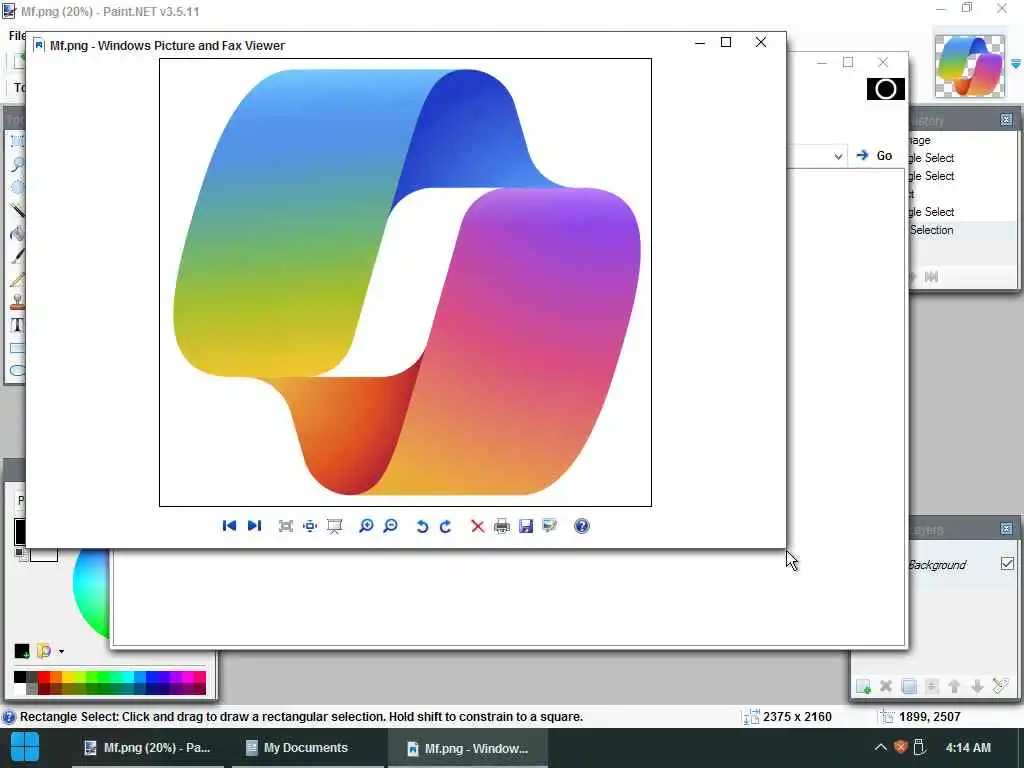Screen dimensions: 1024x768
Task: Click the Zoom In magnifier in viewer
Action: pos(366,526)
